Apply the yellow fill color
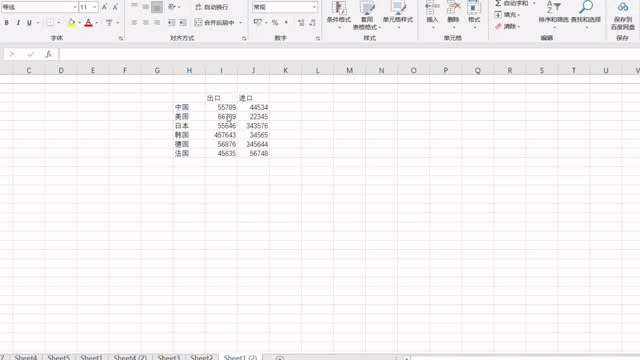The width and height of the screenshot is (640, 360). [x=71, y=23]
